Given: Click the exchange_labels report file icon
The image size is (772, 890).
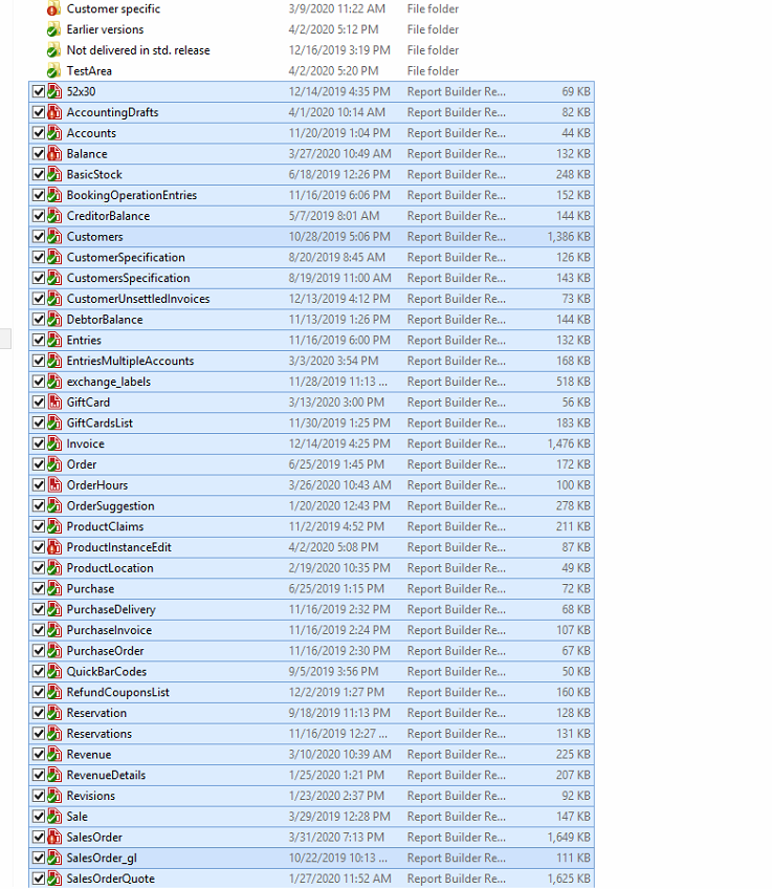Looking at the screenshot, I should [54, 381].
